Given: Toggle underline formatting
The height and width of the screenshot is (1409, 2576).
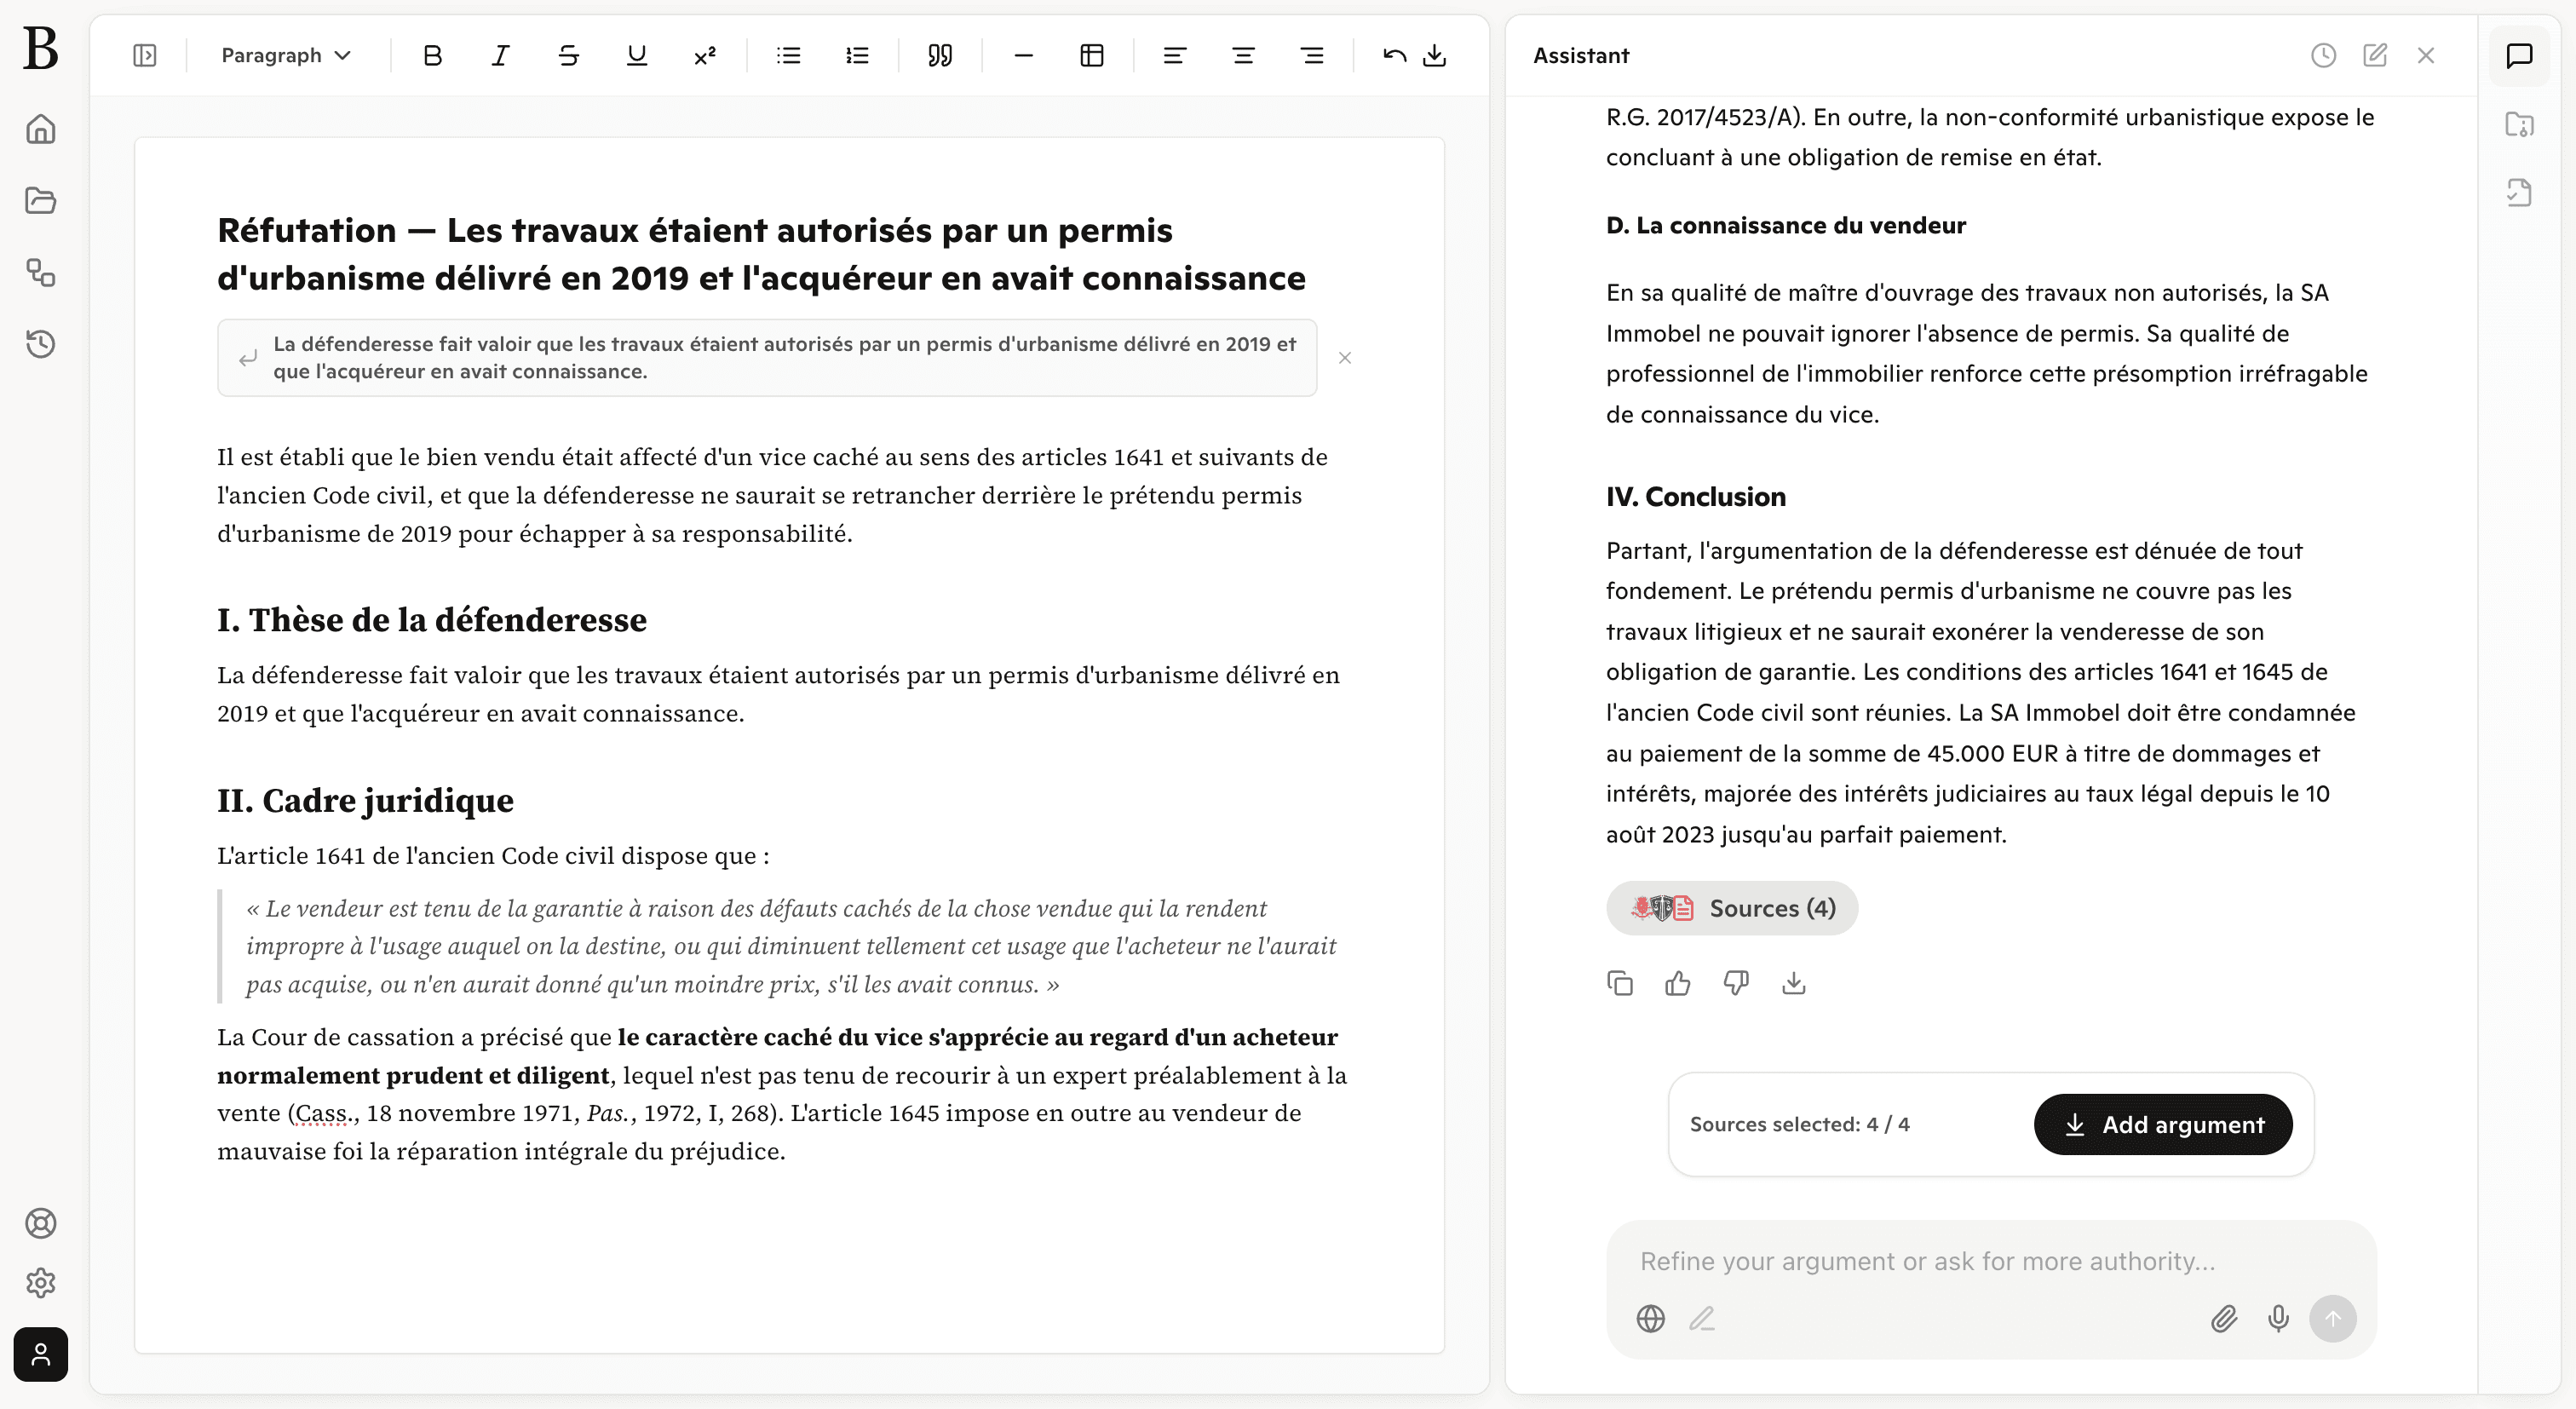Looking at the screenshot, I should 636,56.
